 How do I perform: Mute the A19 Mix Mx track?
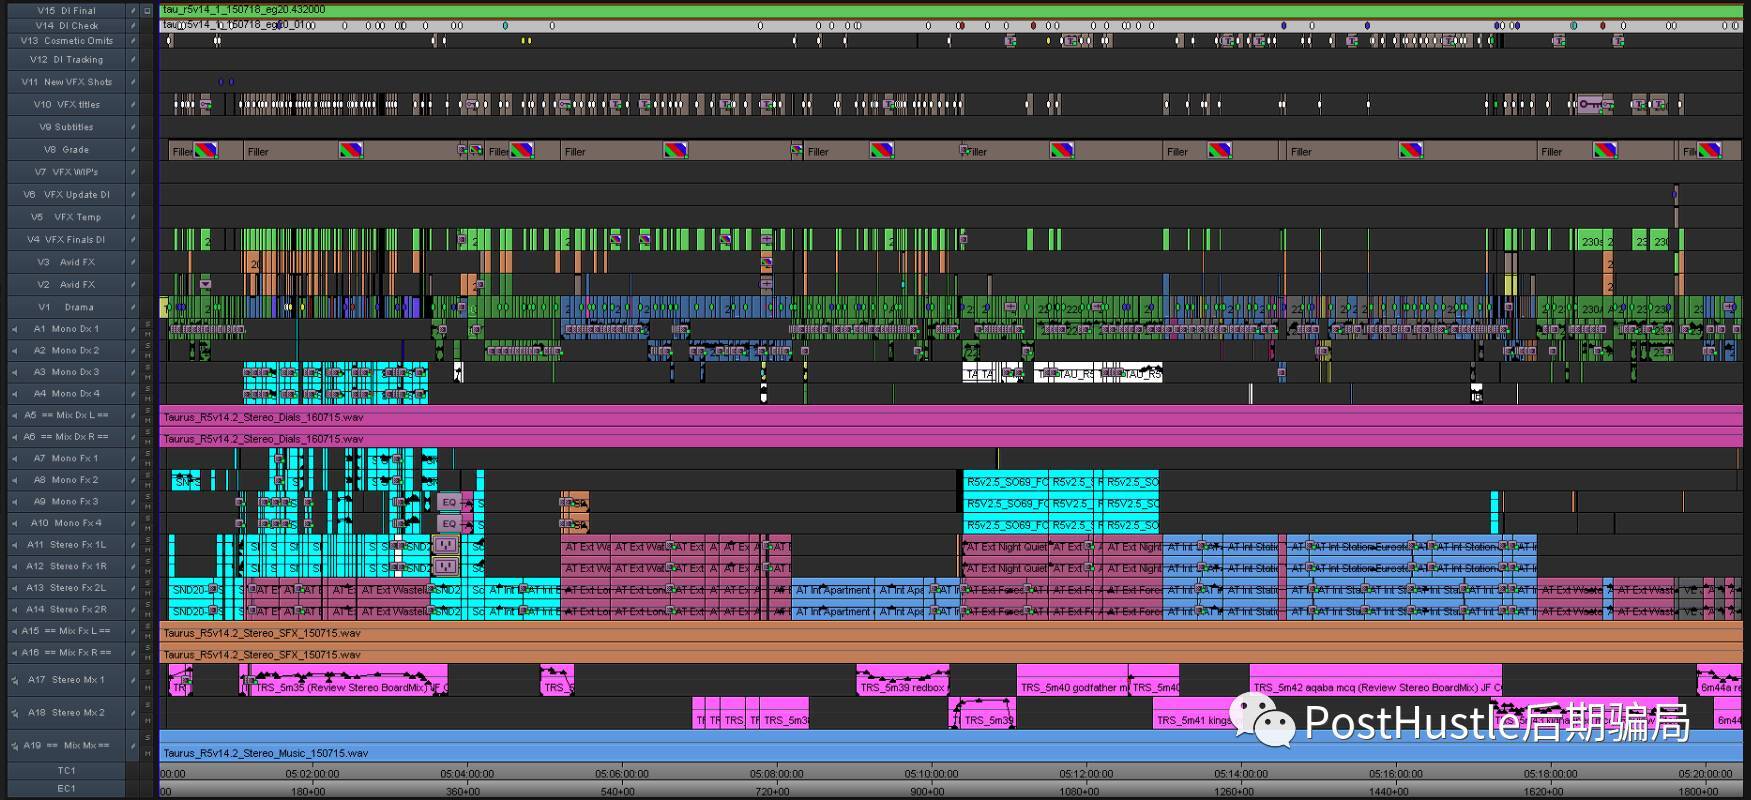click(x=147, y=751)
